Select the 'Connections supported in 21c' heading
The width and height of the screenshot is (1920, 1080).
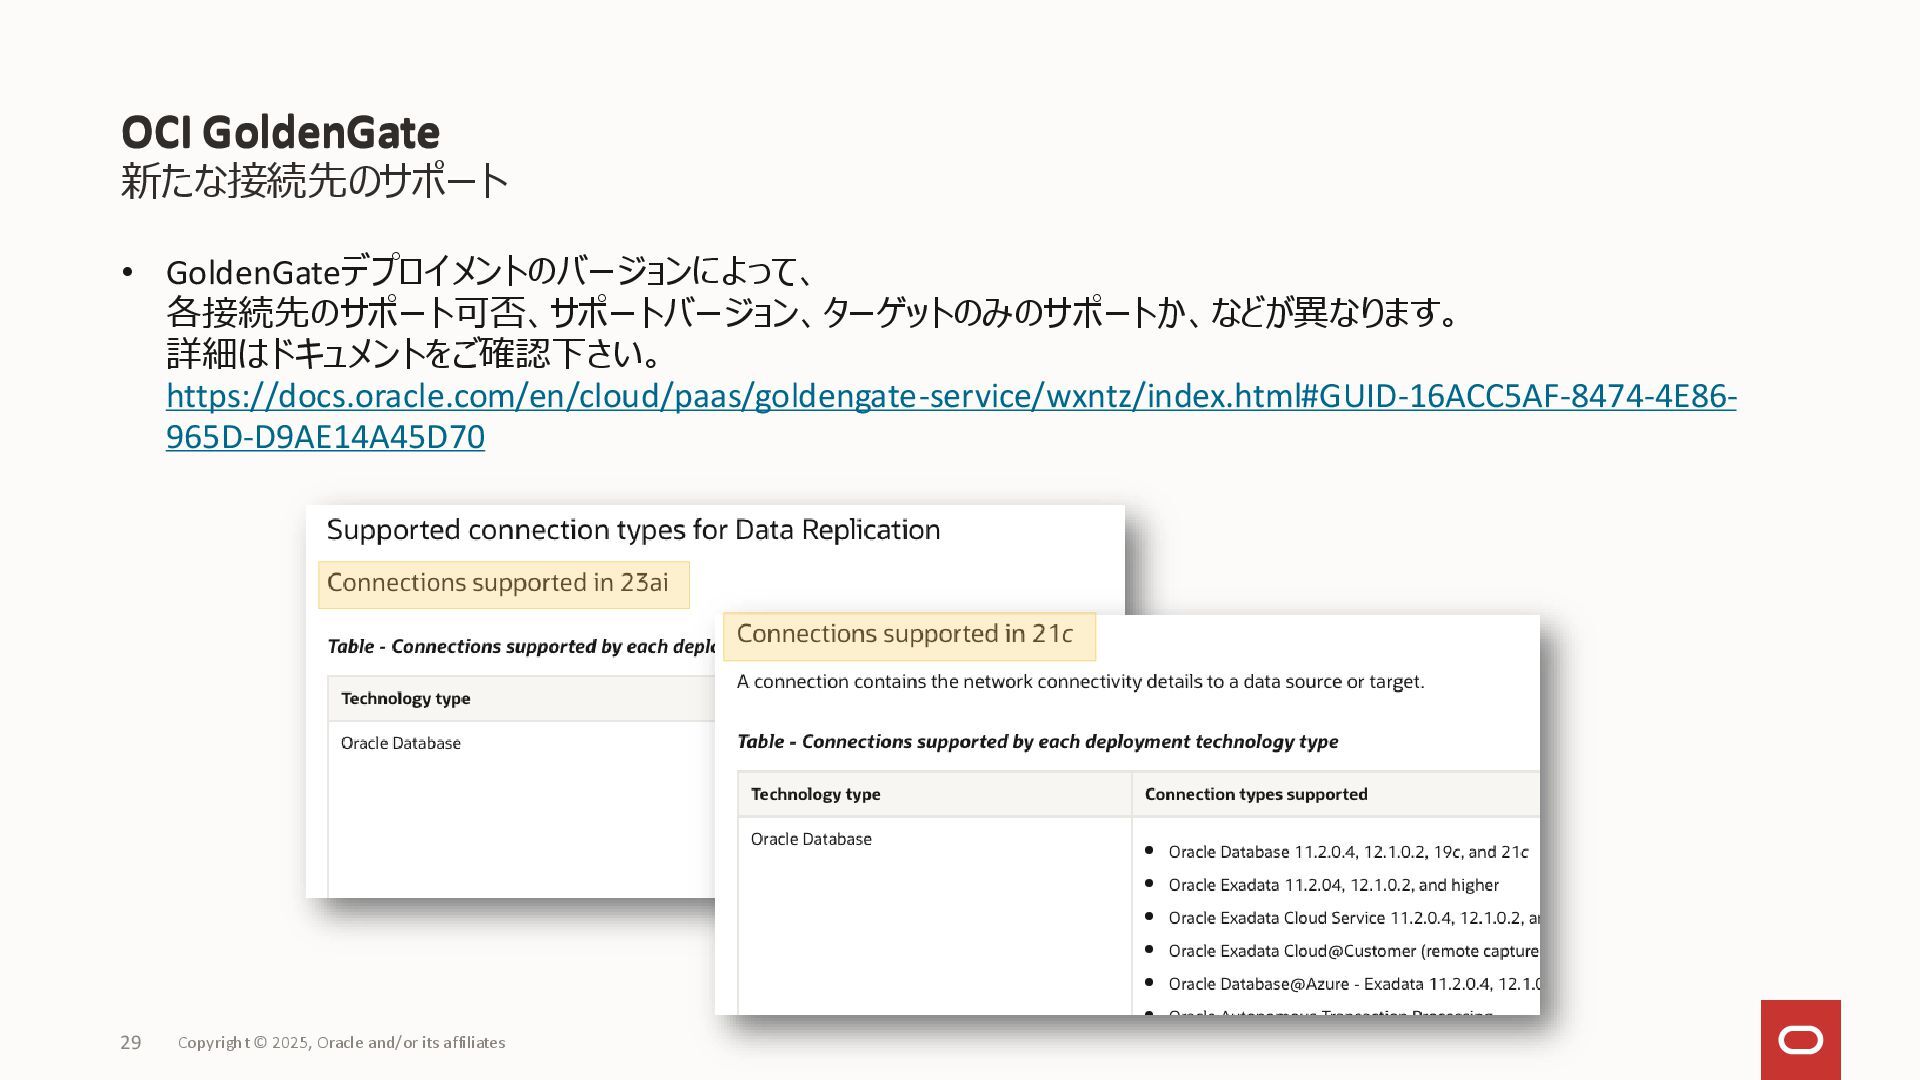coord(905,634)
